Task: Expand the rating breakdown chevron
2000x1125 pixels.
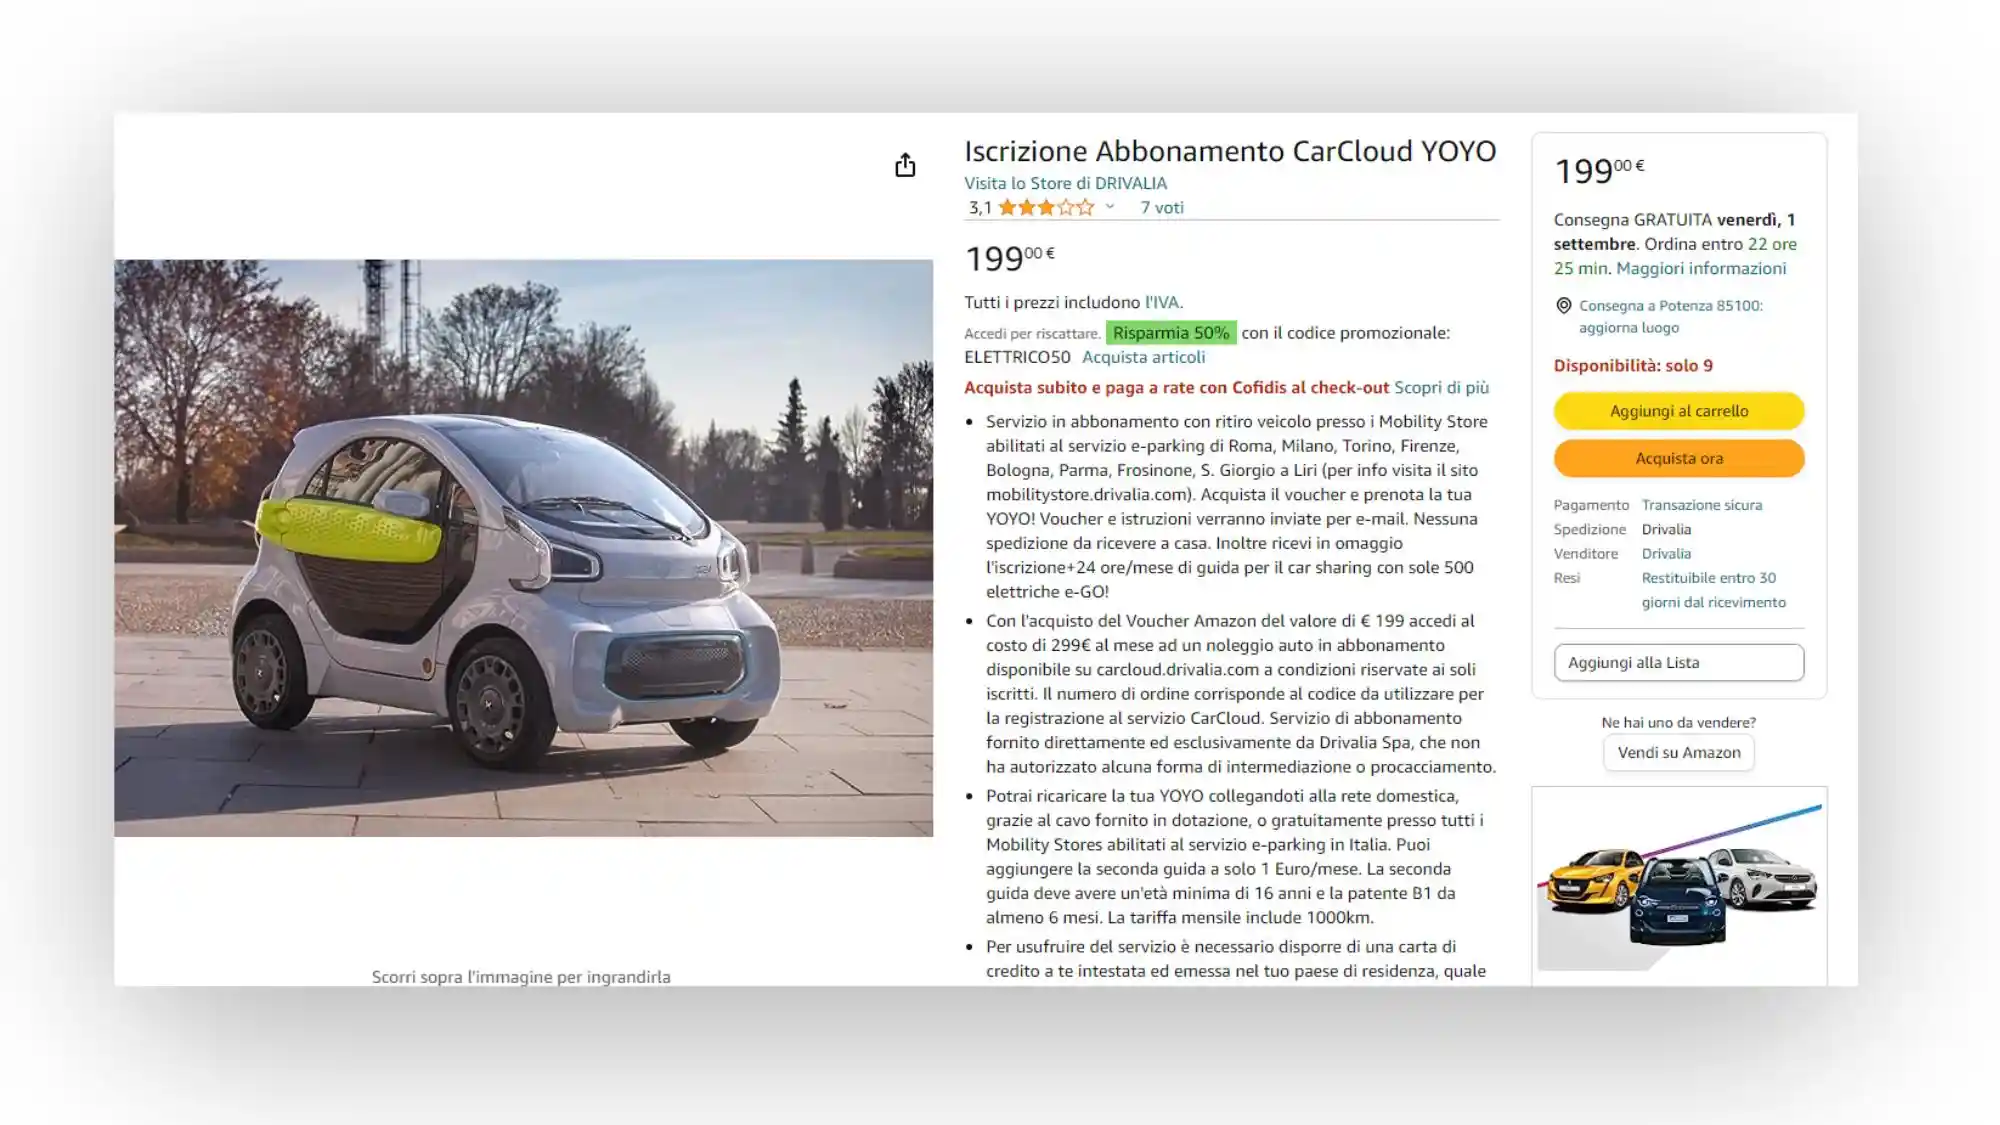Action: click(x=1110, y=207)
